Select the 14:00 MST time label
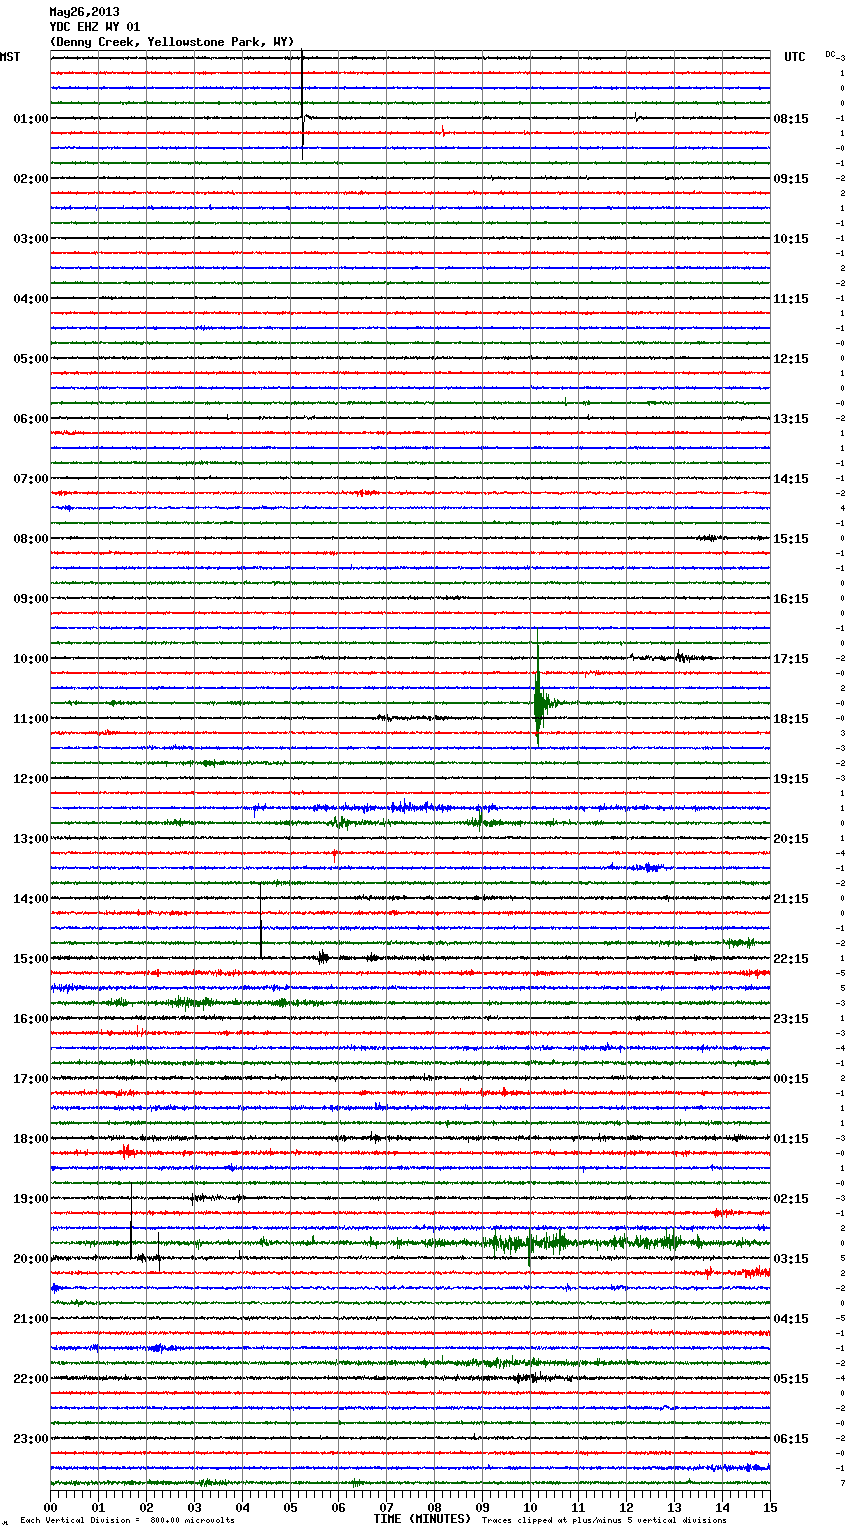Screen dimensions: 850x1534 pyautogui.click(x=30, y=899)
